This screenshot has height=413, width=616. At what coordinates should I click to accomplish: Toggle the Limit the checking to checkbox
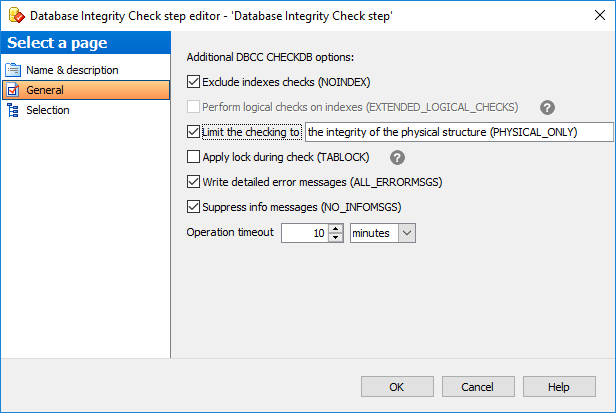193,132
